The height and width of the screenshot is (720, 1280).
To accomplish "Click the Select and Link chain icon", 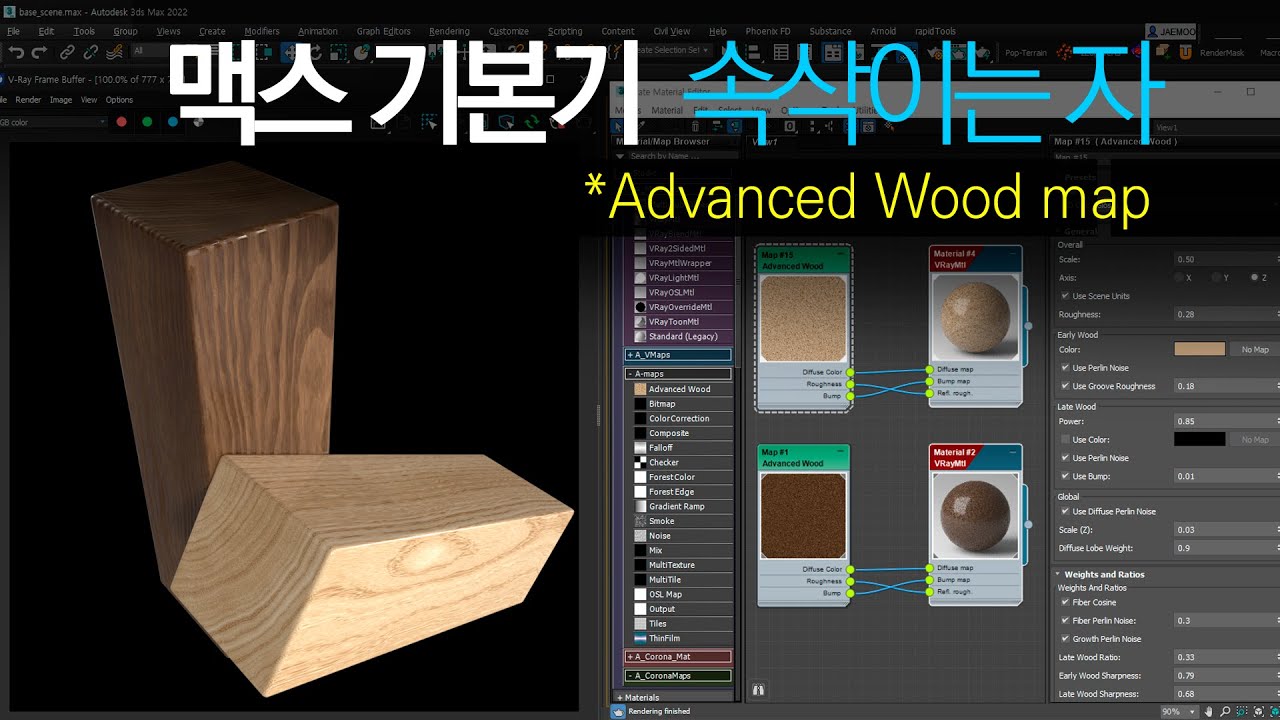I will tap(67, 51).
